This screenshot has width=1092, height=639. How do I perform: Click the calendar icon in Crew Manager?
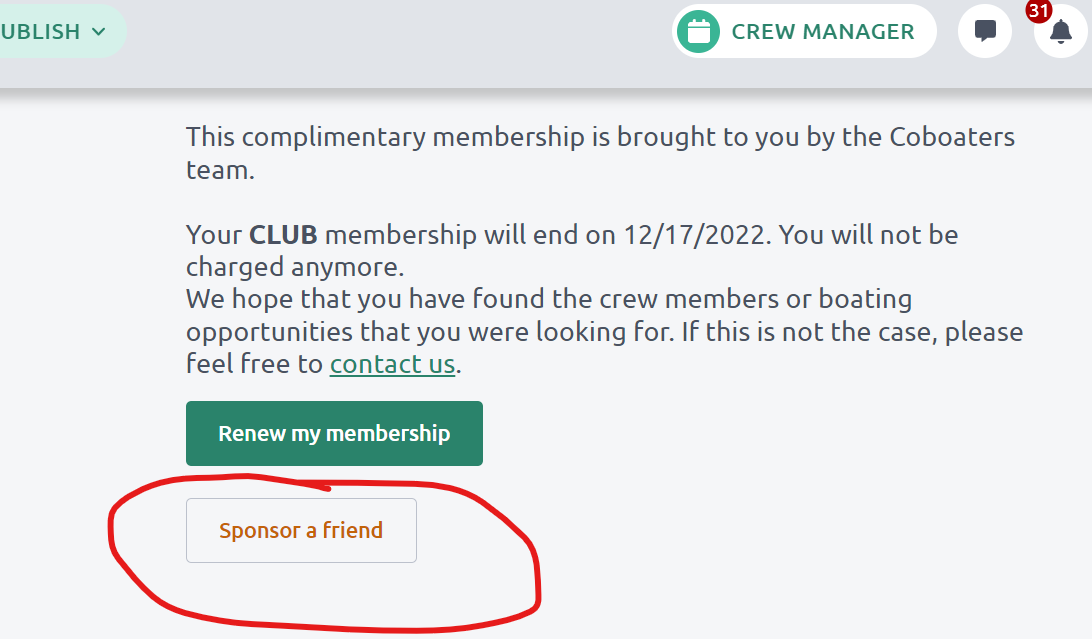[x=698, y=32]
